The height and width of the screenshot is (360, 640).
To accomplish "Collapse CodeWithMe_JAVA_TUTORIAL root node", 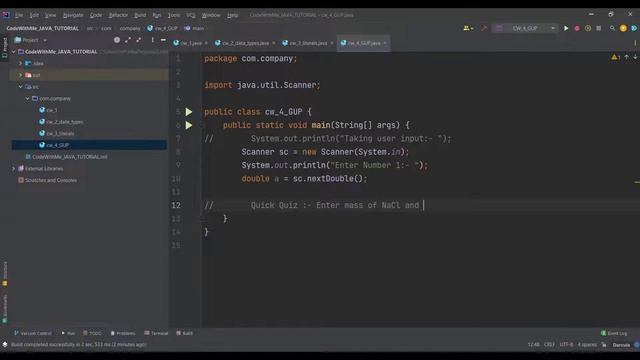I will tap(14, 52).
